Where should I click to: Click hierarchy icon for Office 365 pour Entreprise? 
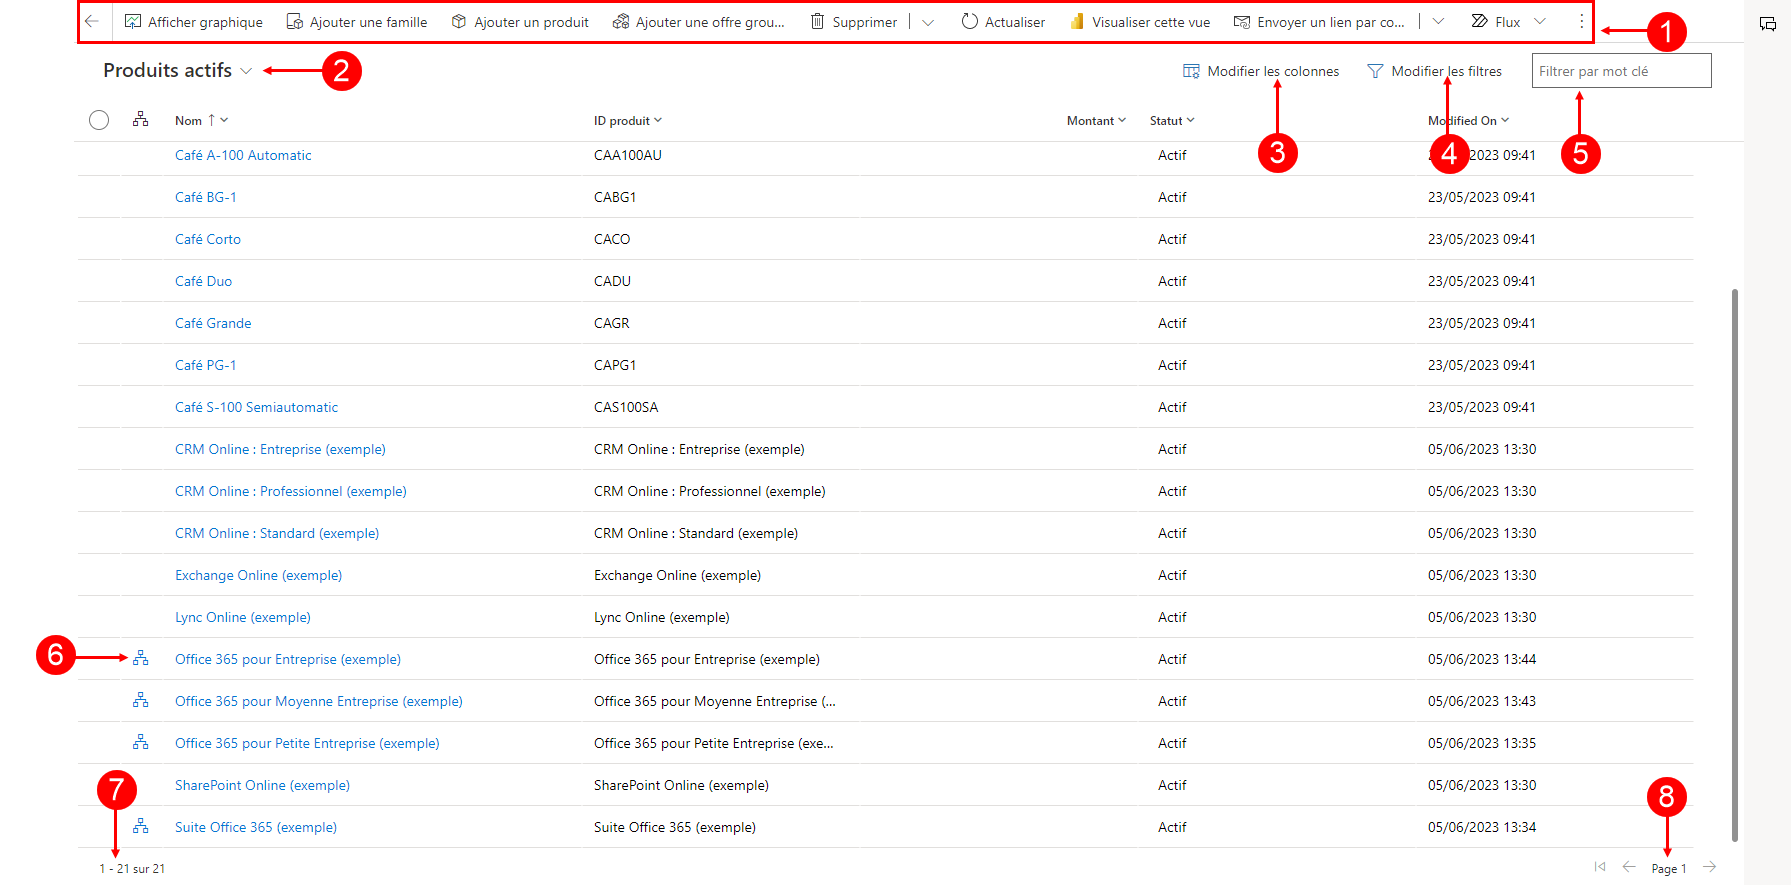tap(141, 658)
